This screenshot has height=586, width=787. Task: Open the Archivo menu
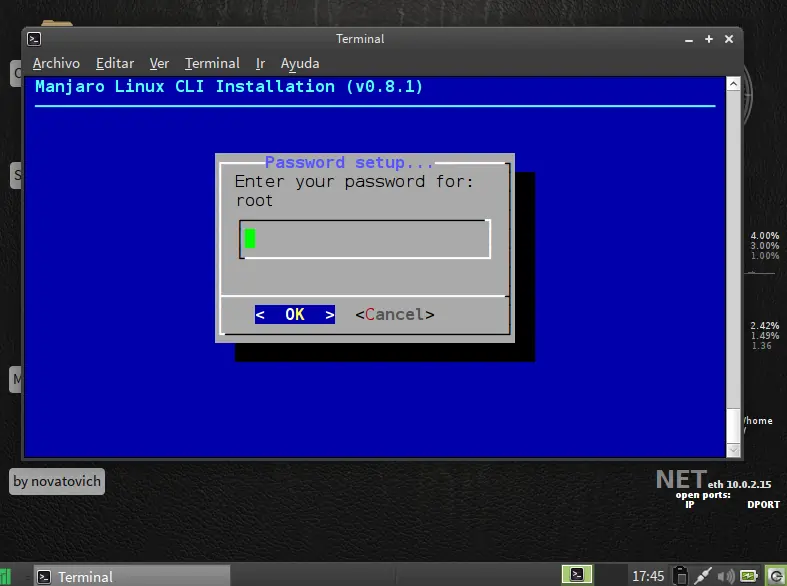point(56,64)
